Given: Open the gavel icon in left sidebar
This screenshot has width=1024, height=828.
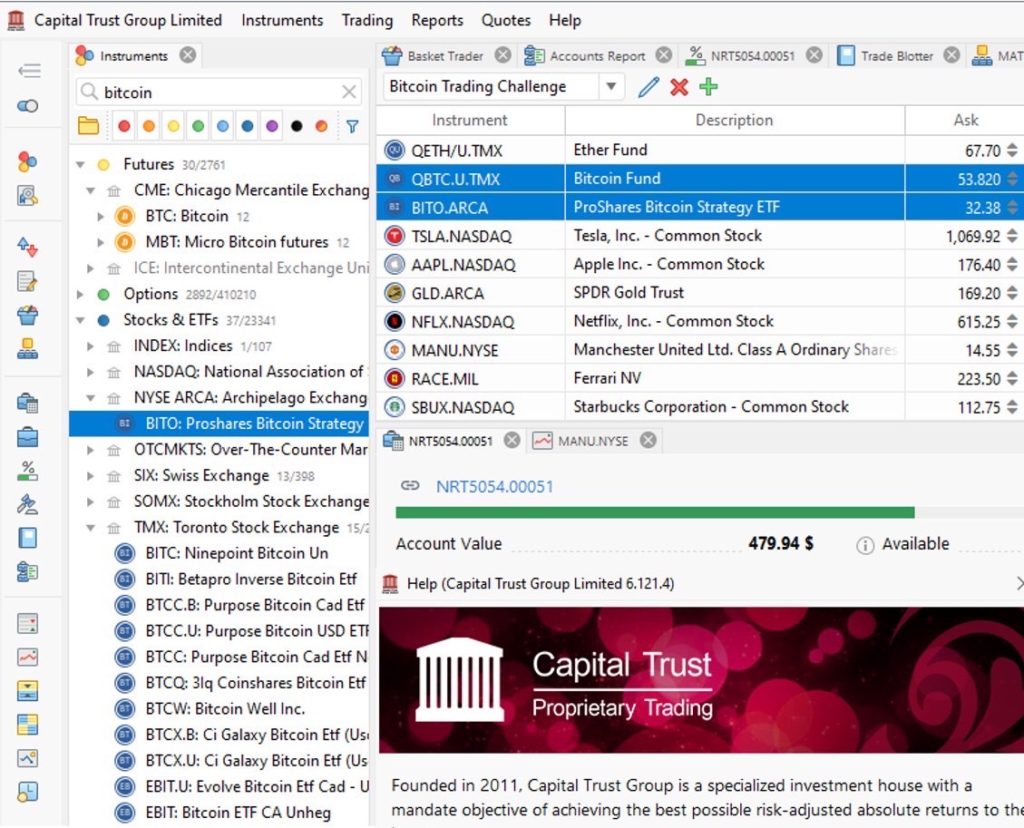Looking at the screenshot, I should click(x=28, y=503).
